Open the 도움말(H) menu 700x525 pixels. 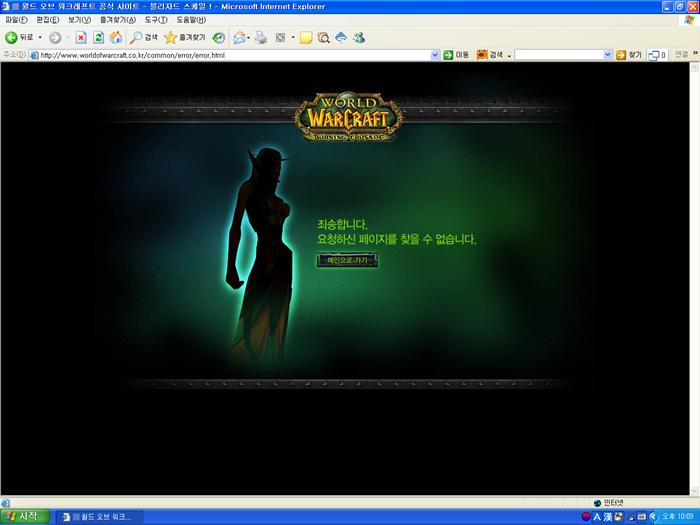pyautogui.click(x=191, y=20)
